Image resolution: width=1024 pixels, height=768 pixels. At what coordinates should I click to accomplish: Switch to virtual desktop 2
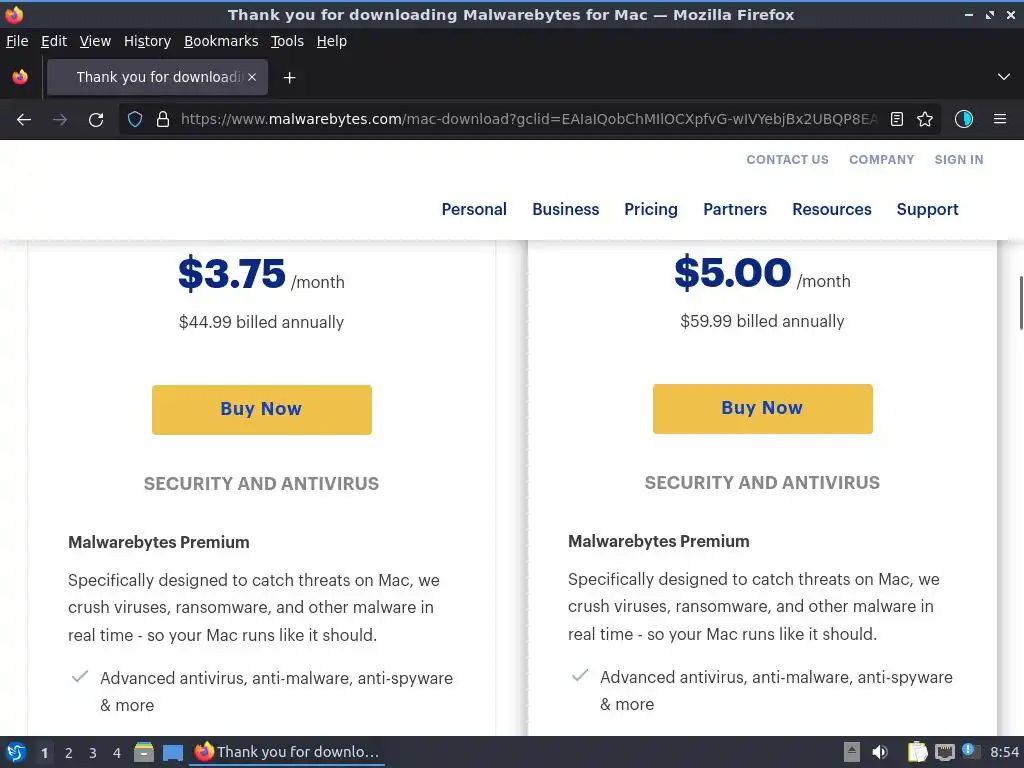pos(68,753)
